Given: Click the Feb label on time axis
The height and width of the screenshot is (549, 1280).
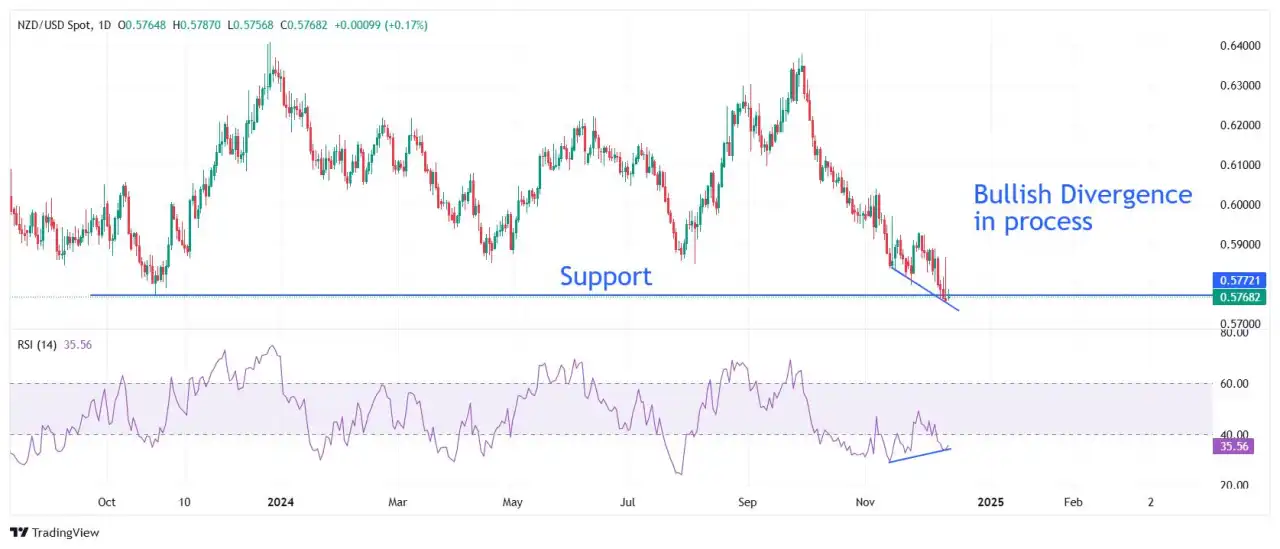Looking at the screenshot, I should (1072, 502).
